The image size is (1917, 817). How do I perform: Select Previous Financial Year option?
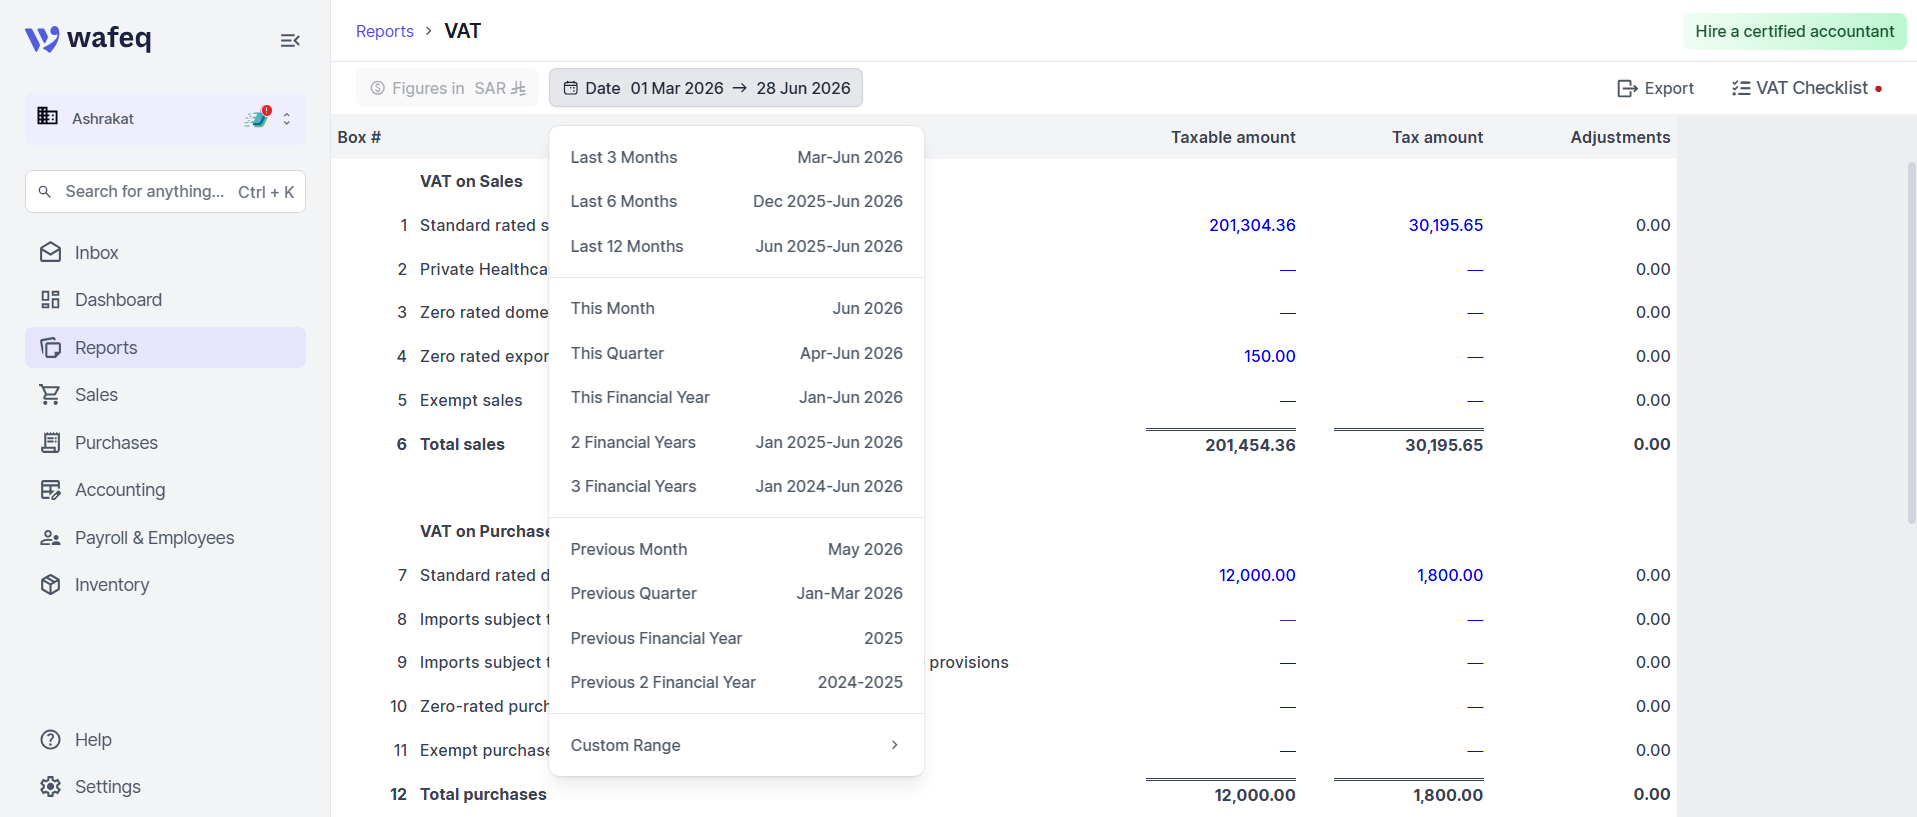(737, 638)
